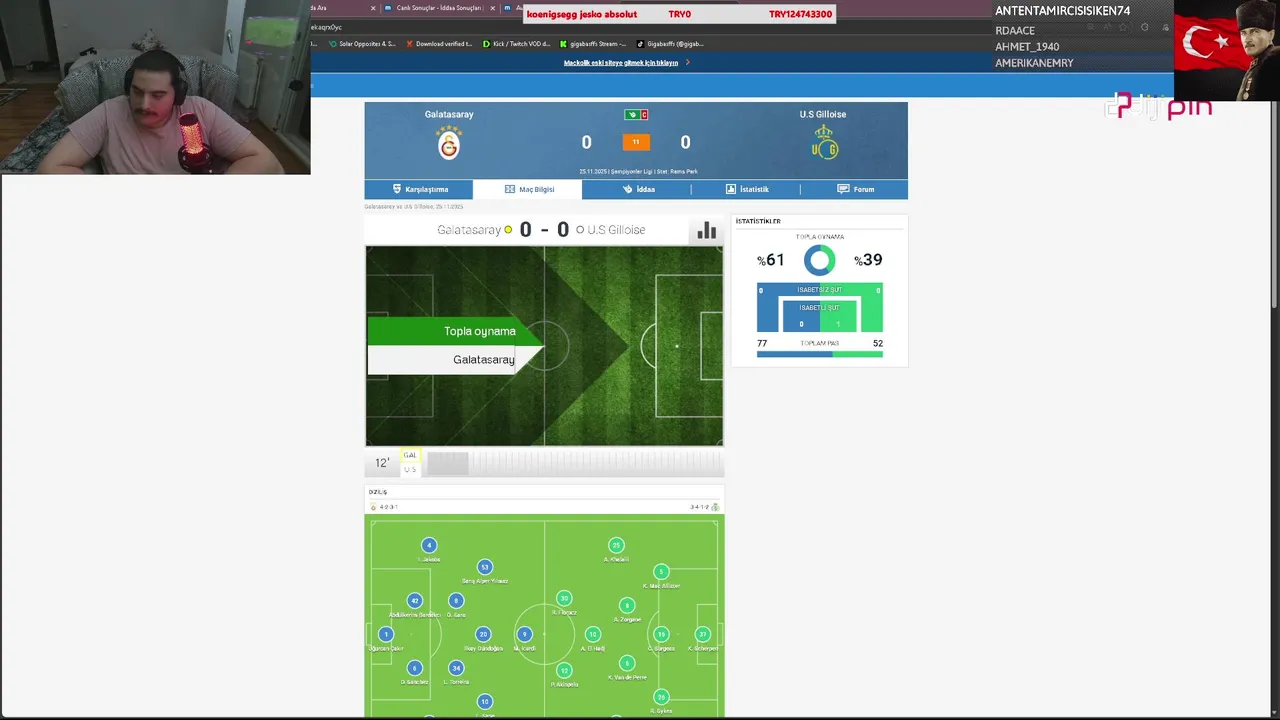This screenshot has height=720, width=1280.
Task: Select goalkeeper 37 K. Scherpen
Action: coord(703,634)
